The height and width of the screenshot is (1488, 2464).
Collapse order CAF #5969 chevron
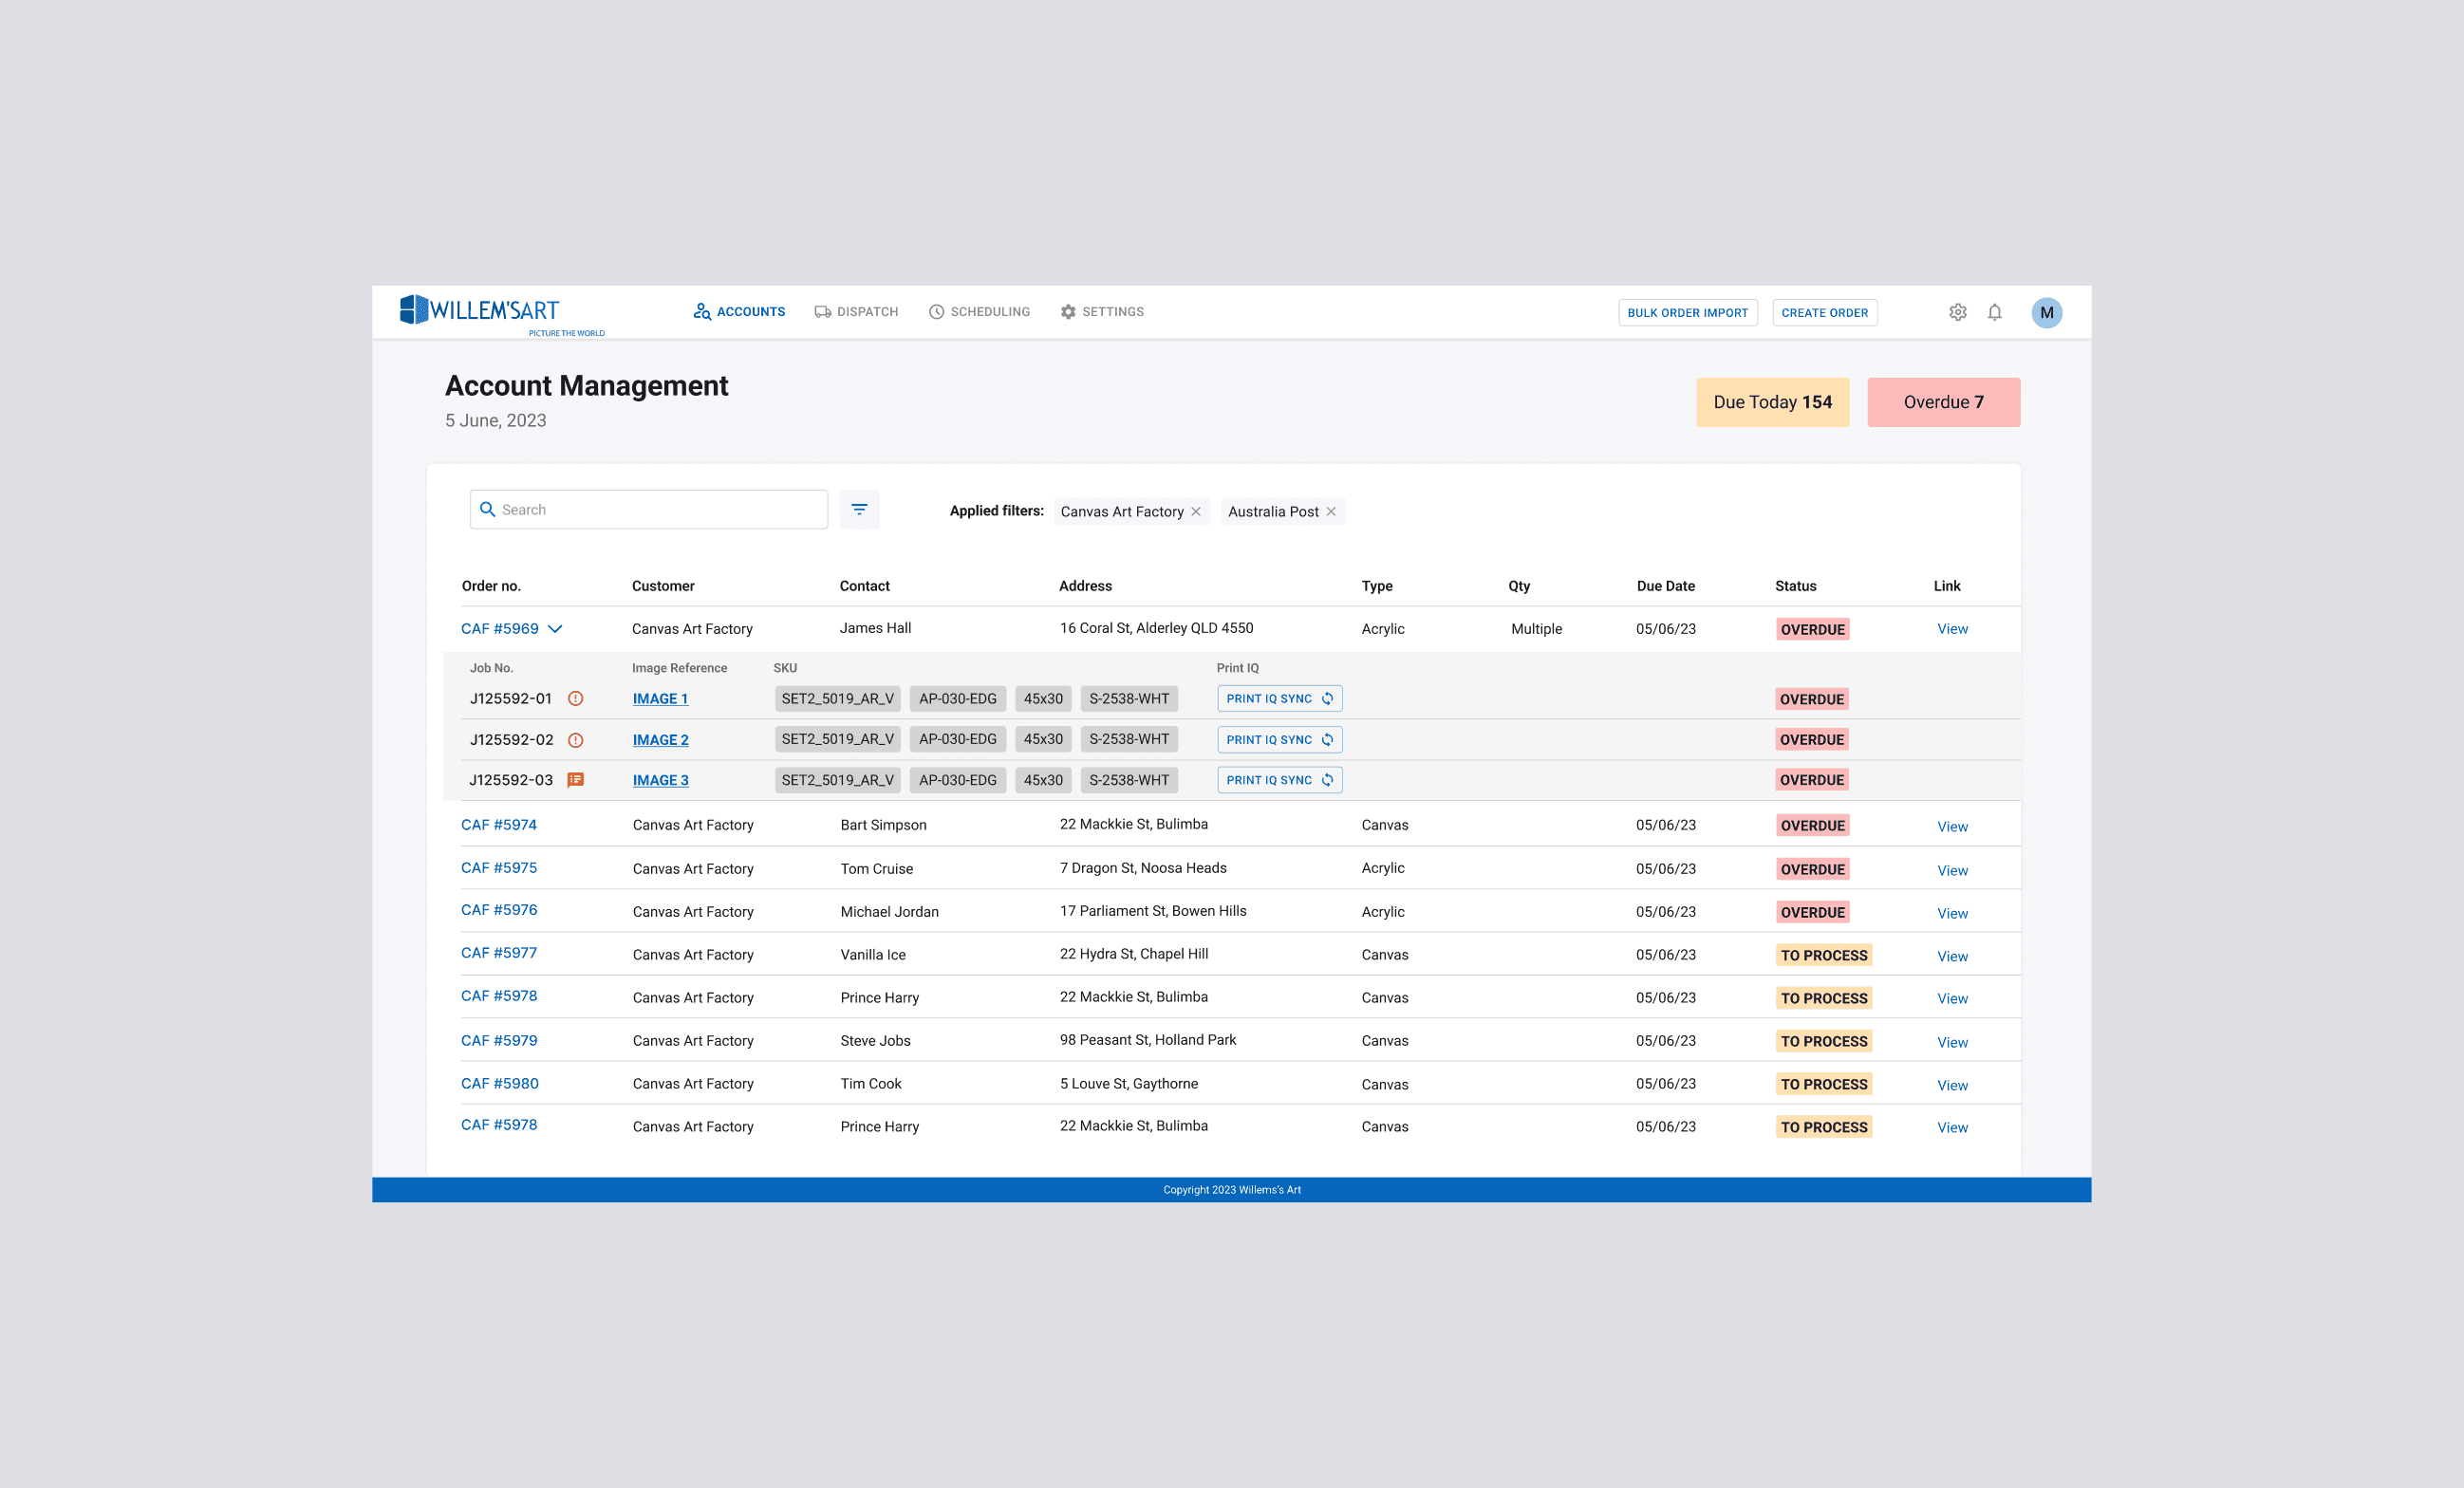(x=555, y=629)
